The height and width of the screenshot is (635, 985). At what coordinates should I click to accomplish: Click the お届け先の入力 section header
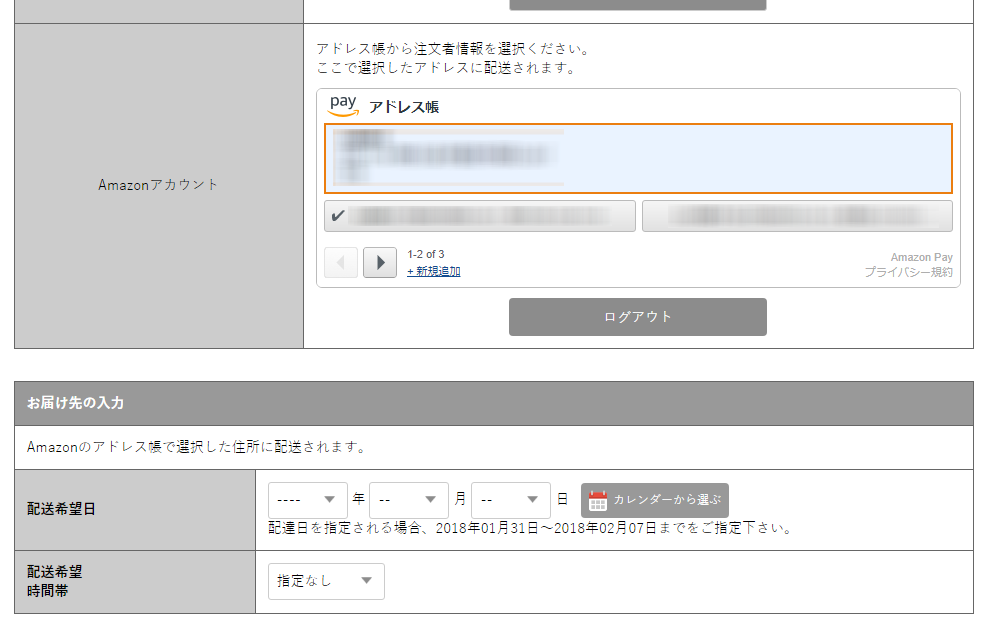coord(76,404)
